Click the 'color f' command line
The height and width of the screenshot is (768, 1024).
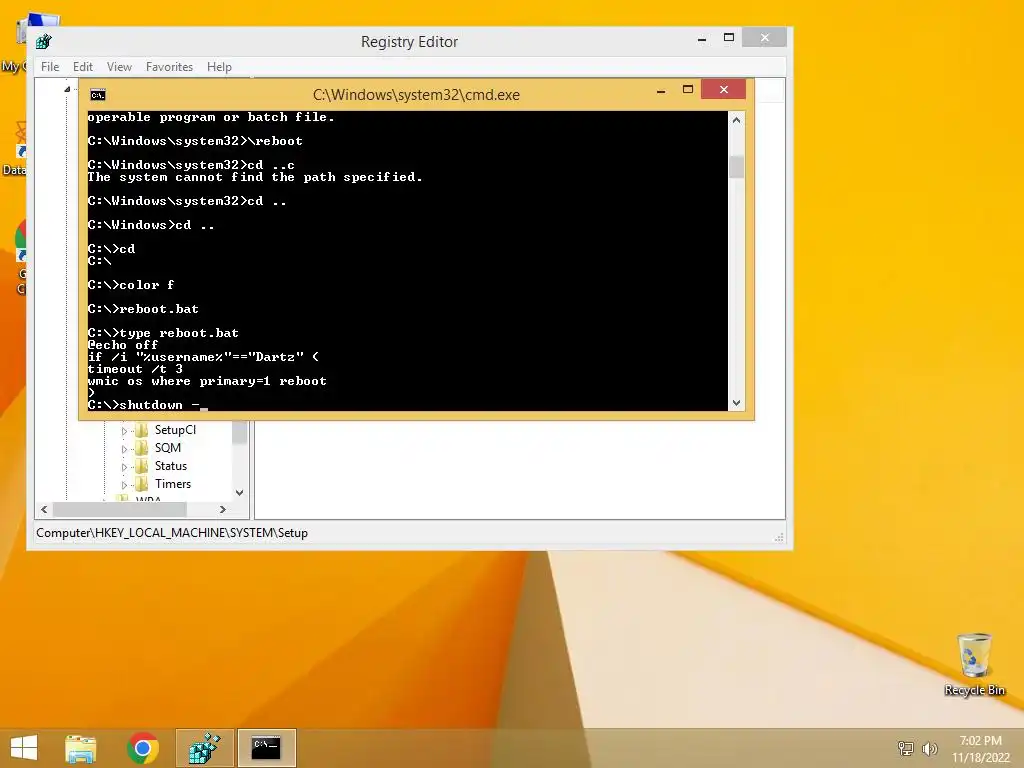click(x=131, y=285)
